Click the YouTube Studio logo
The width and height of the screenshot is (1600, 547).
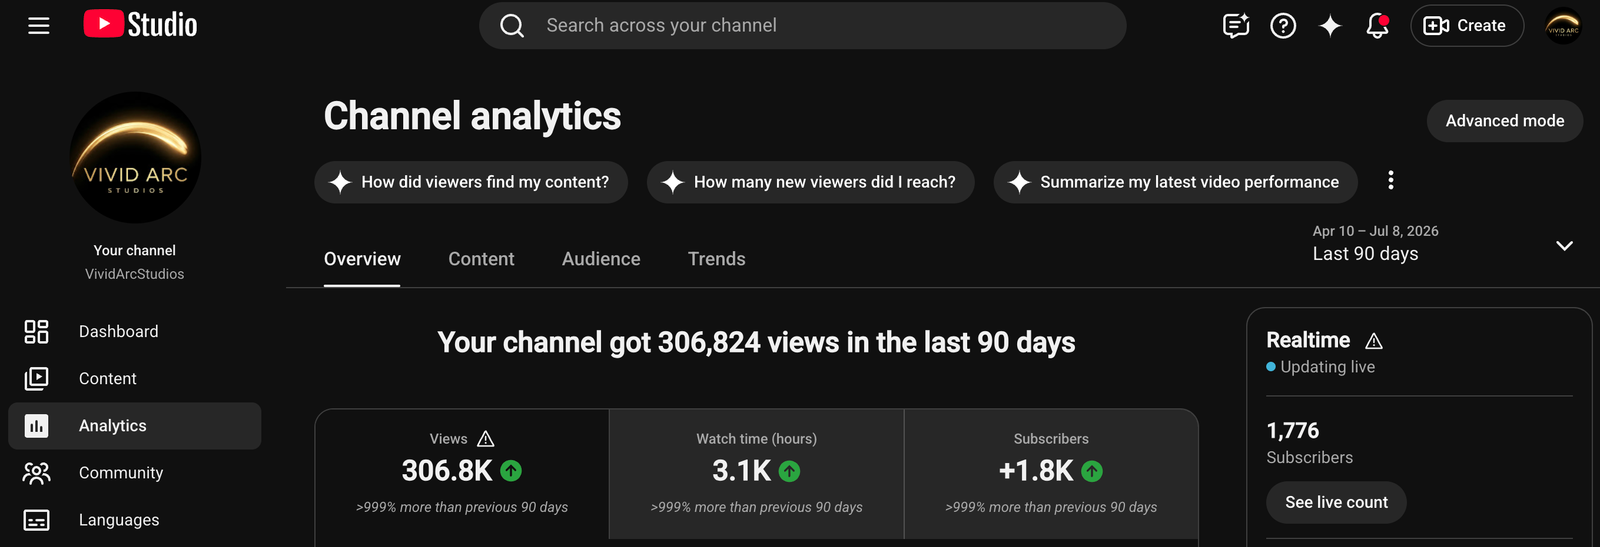140,24
